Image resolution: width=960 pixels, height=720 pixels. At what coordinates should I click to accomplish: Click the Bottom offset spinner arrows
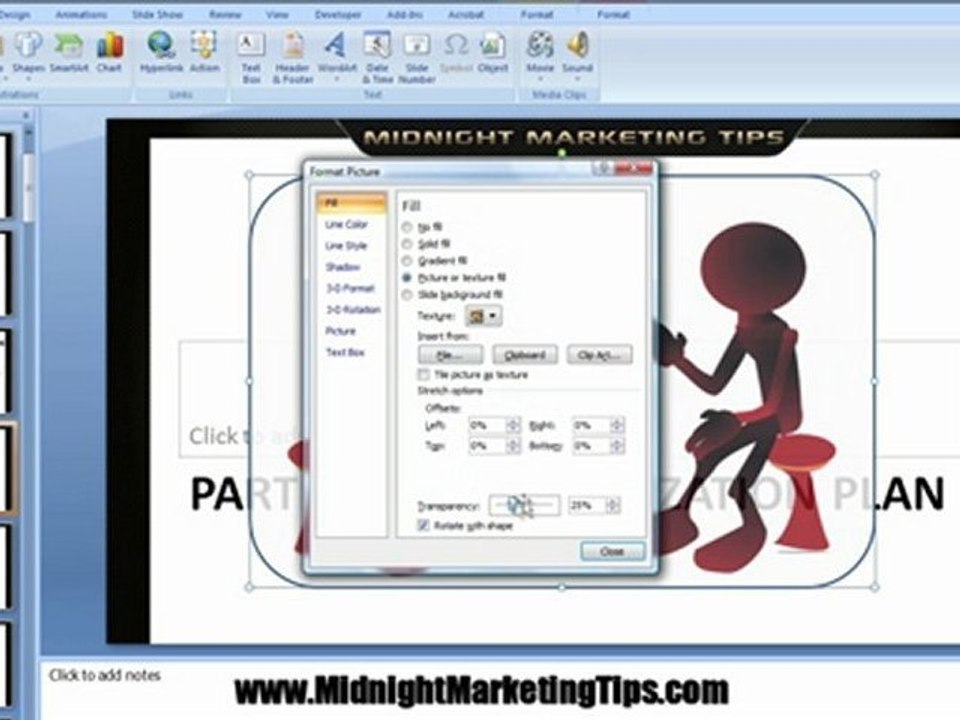pos(617,446)
